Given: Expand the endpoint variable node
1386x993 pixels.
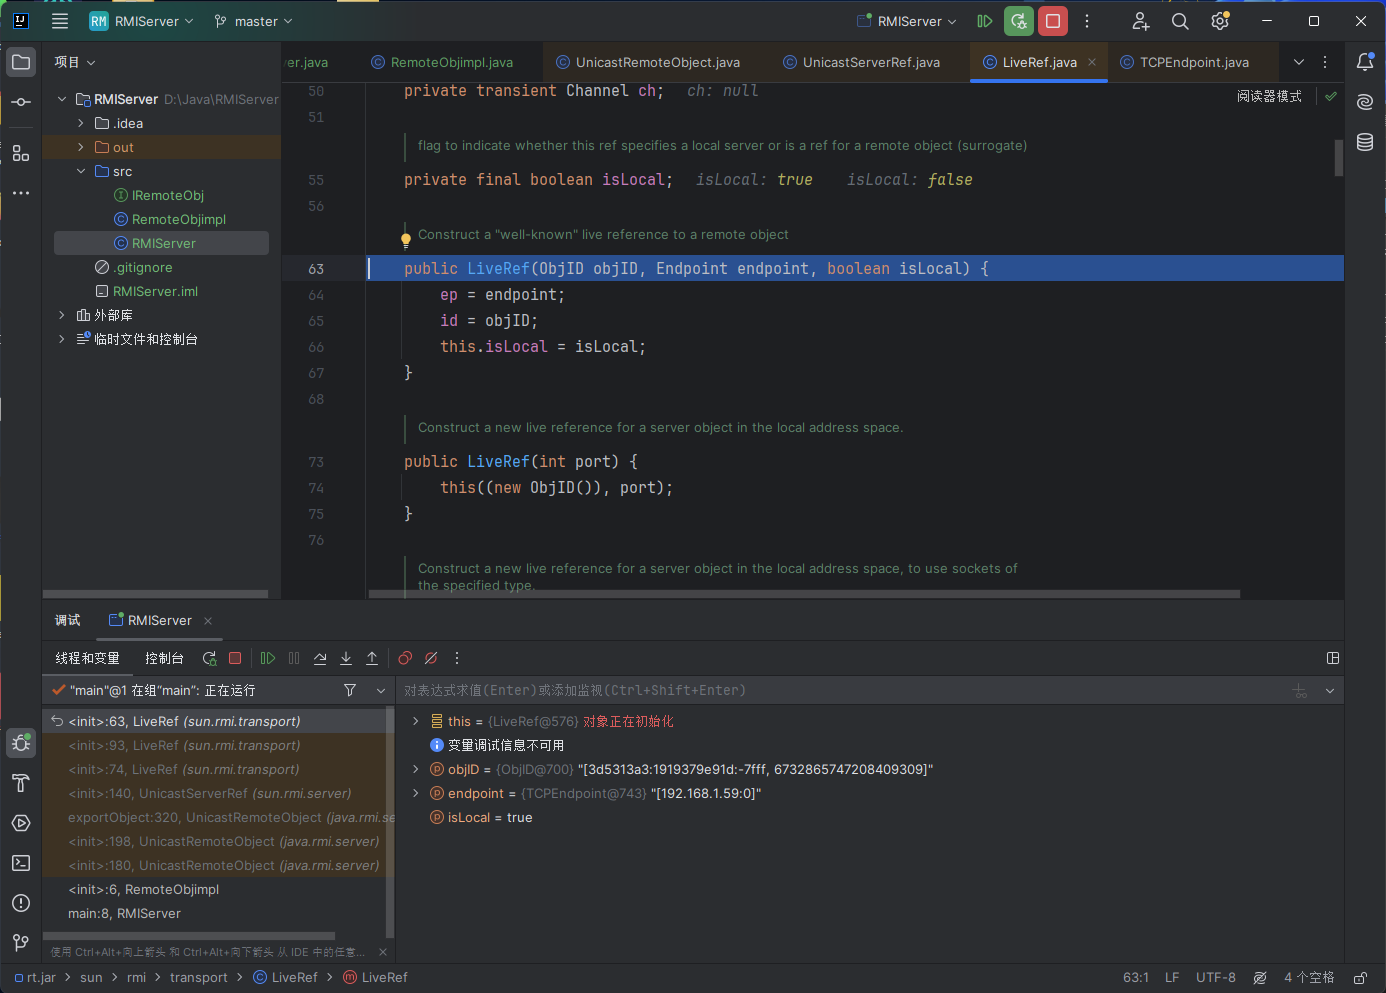Looking at the screenshot, I should 416,793.
